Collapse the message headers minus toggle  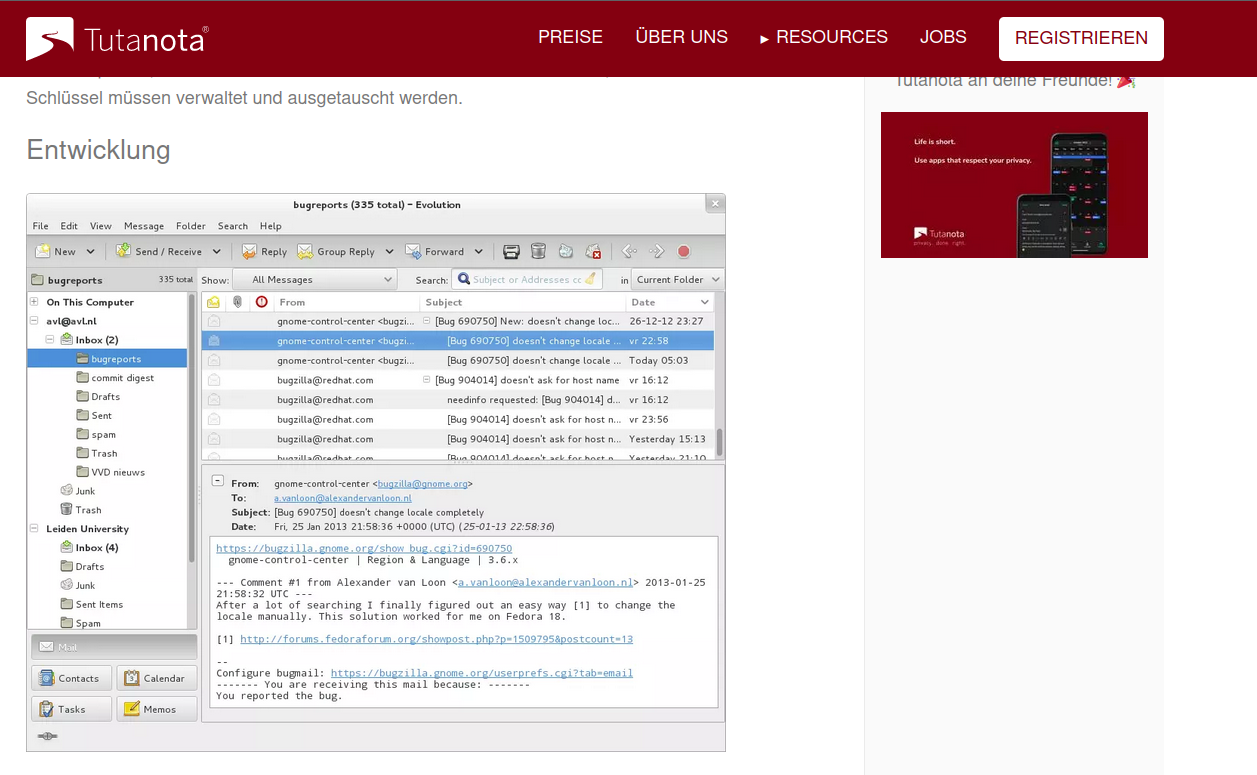(218, 481)
